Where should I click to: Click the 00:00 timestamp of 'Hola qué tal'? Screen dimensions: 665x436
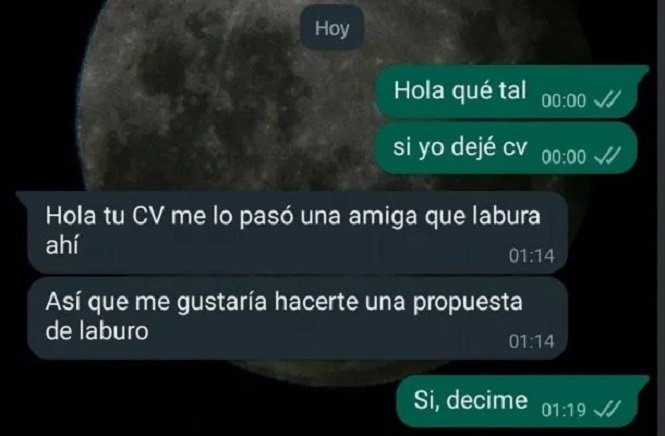pos(564,101)
